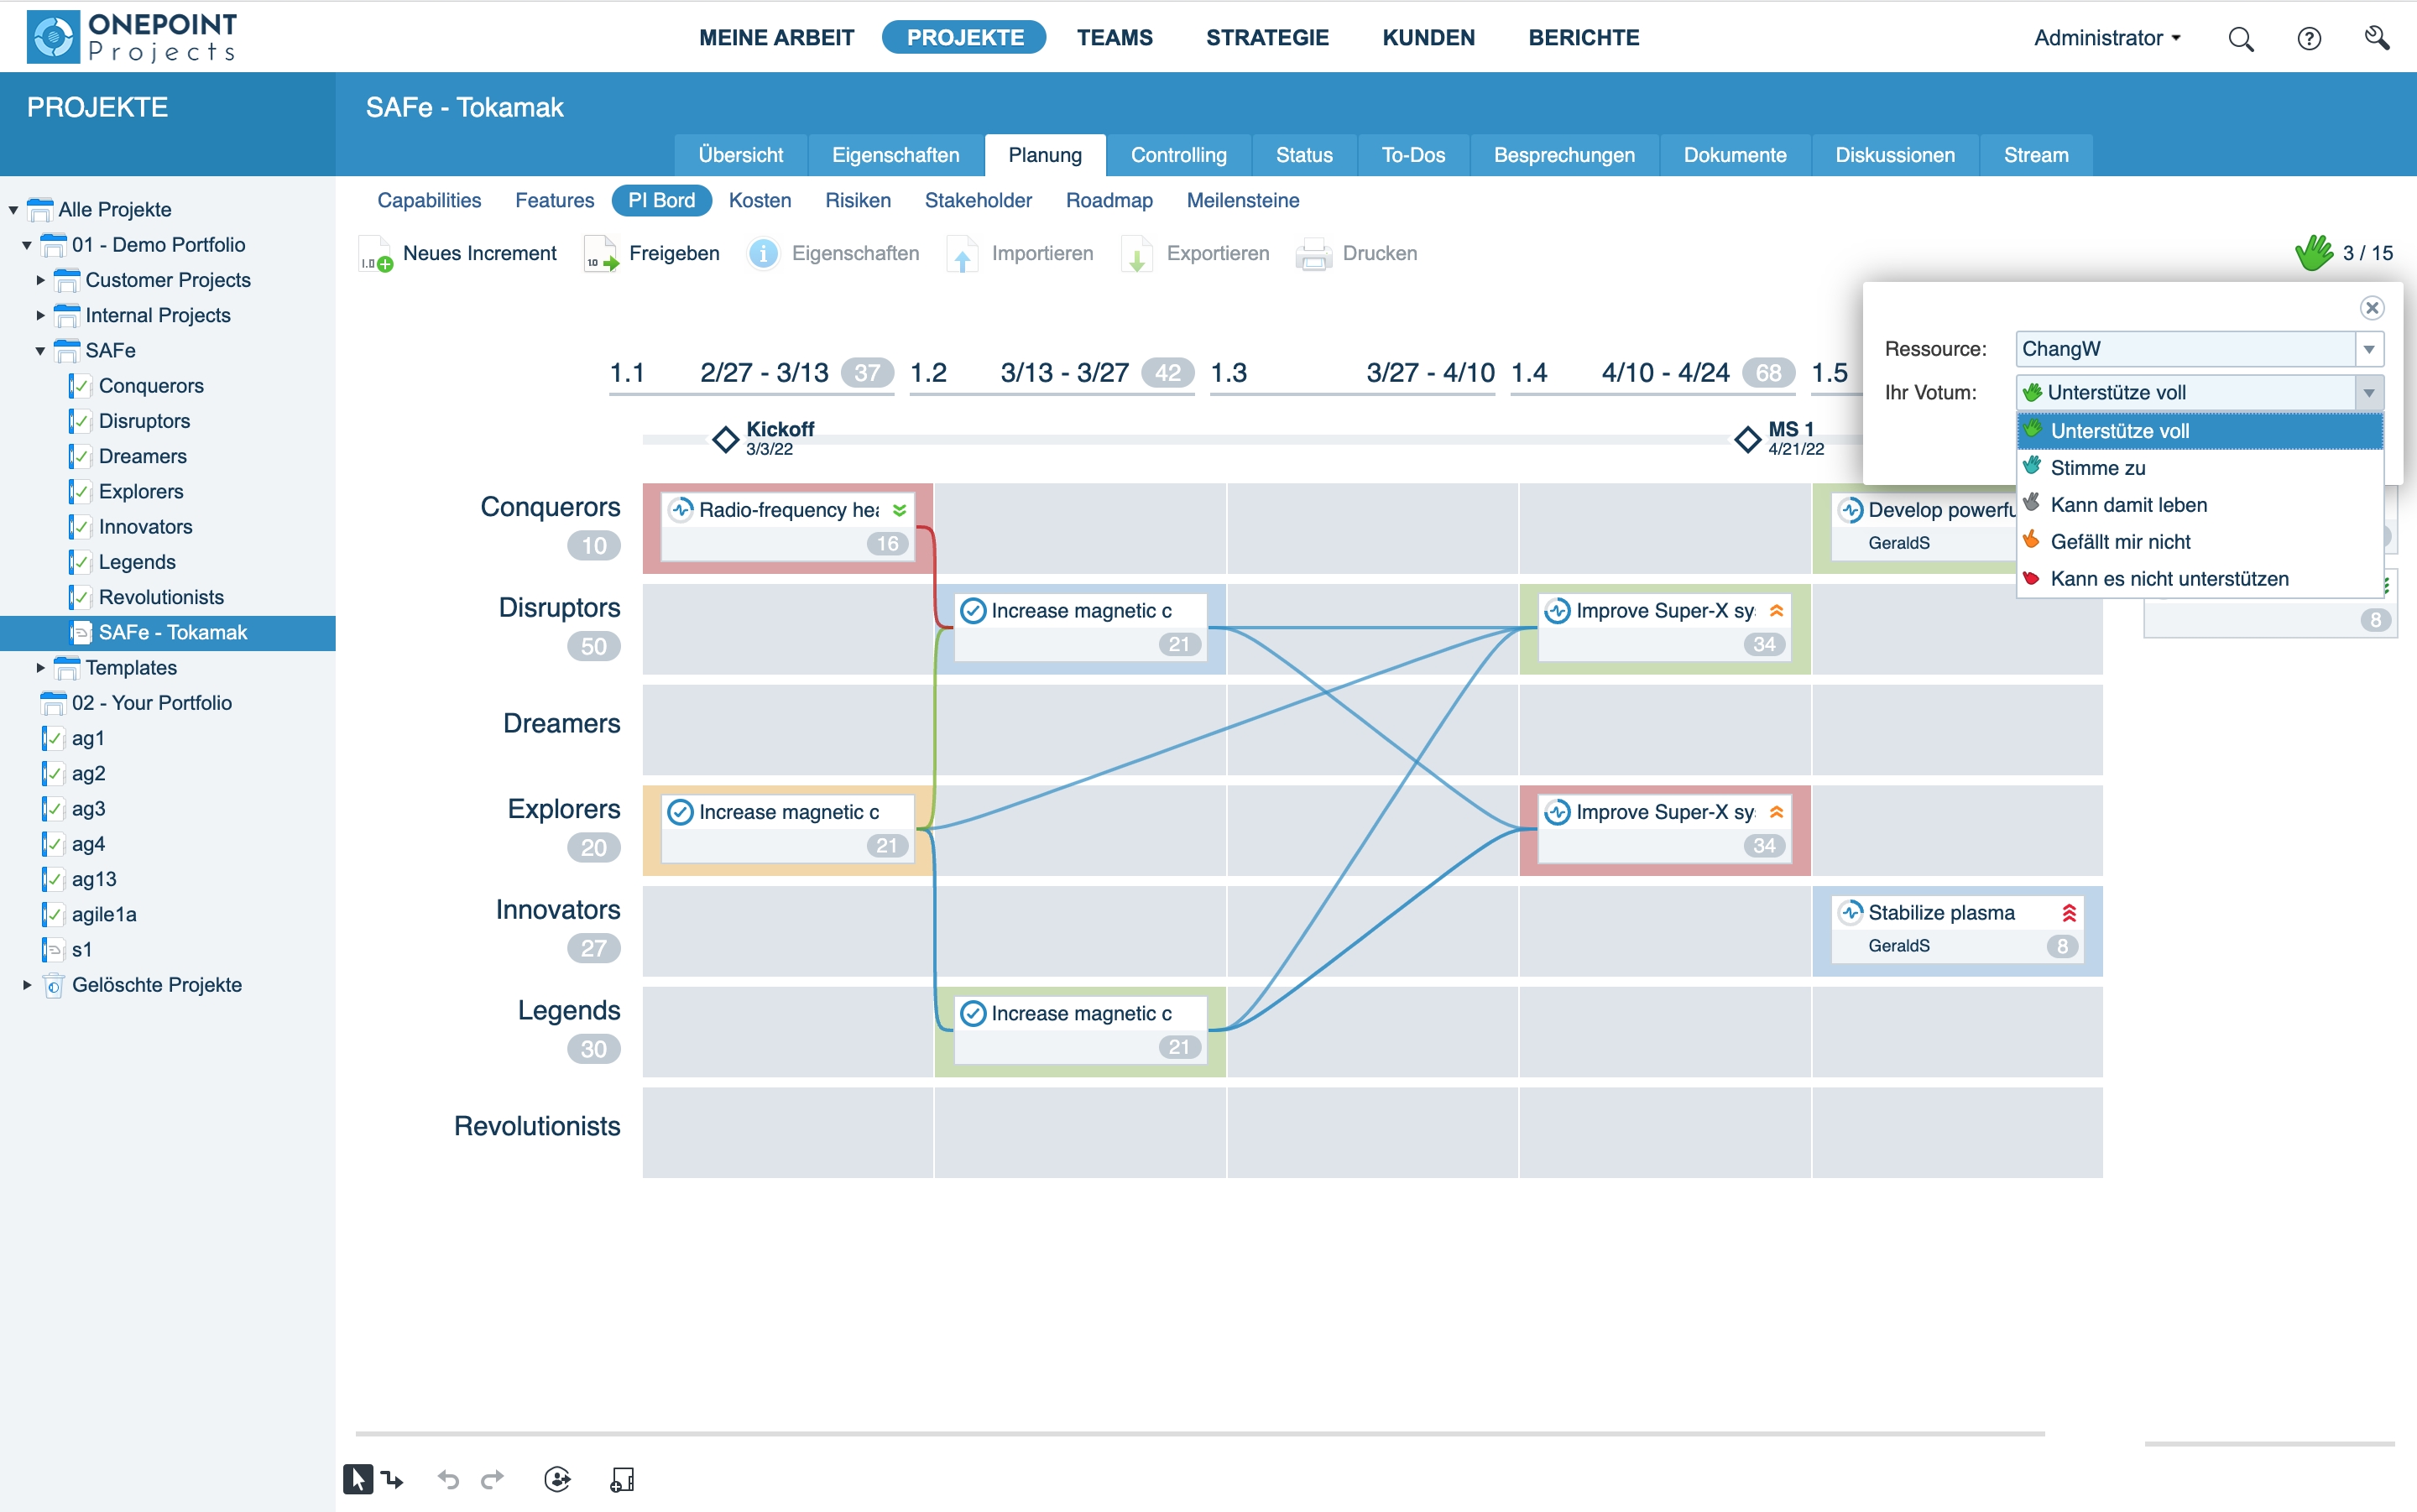Click the green hand vote icon
Image resolution: width=2417 pixels, height=1512 pixels.
pos(2312,253)
